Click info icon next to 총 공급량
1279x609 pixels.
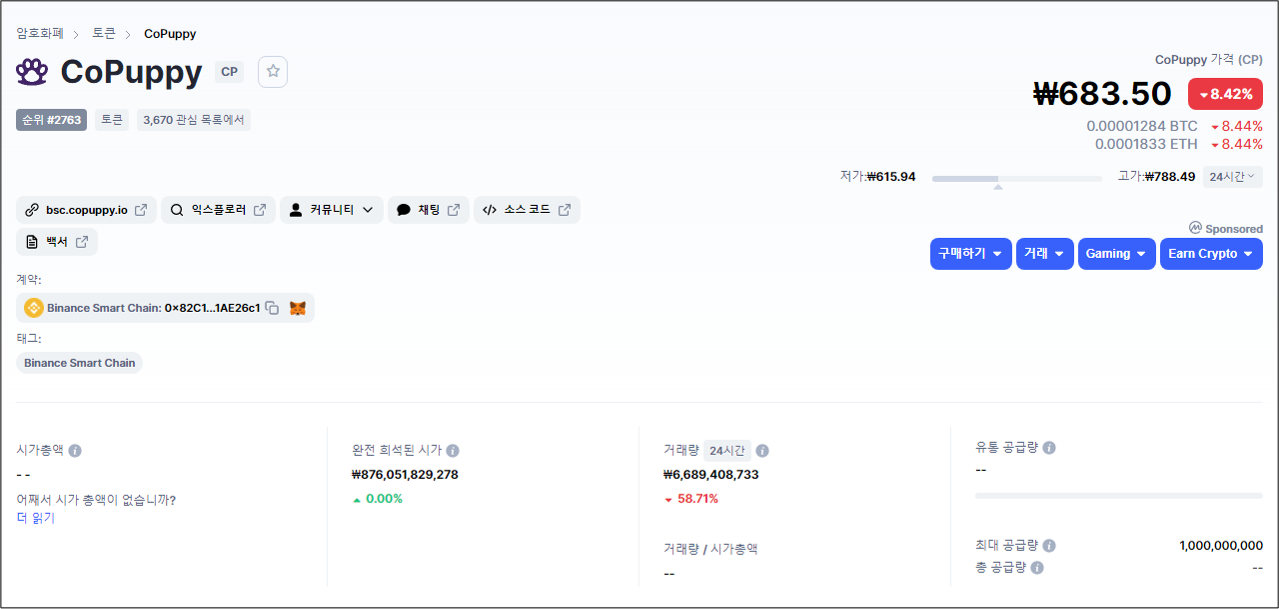point(1037,568)
